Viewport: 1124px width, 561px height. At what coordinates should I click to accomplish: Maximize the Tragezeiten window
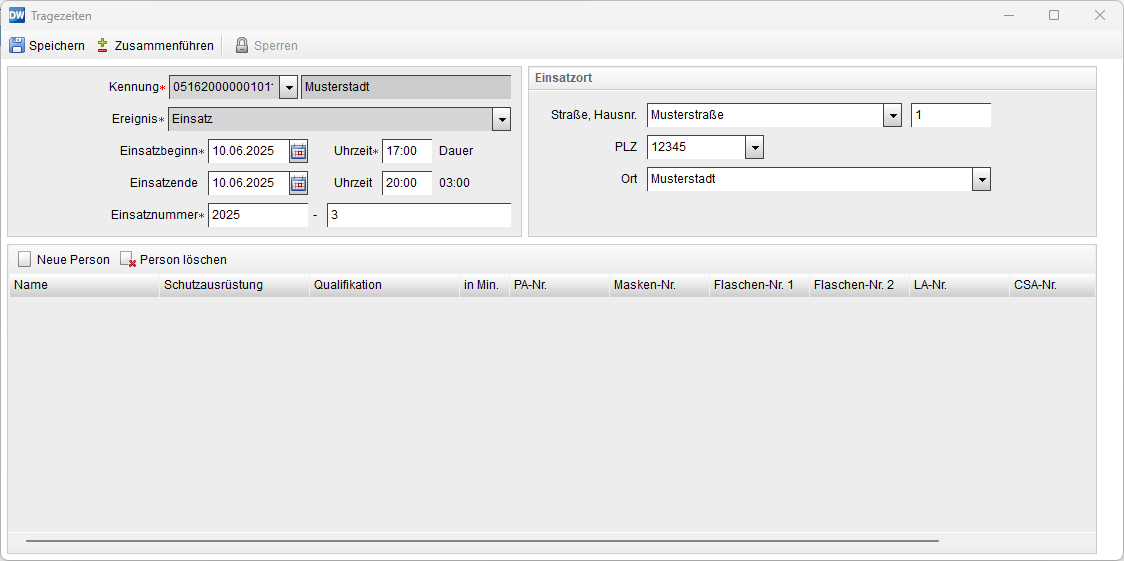tap(1054, 15)
